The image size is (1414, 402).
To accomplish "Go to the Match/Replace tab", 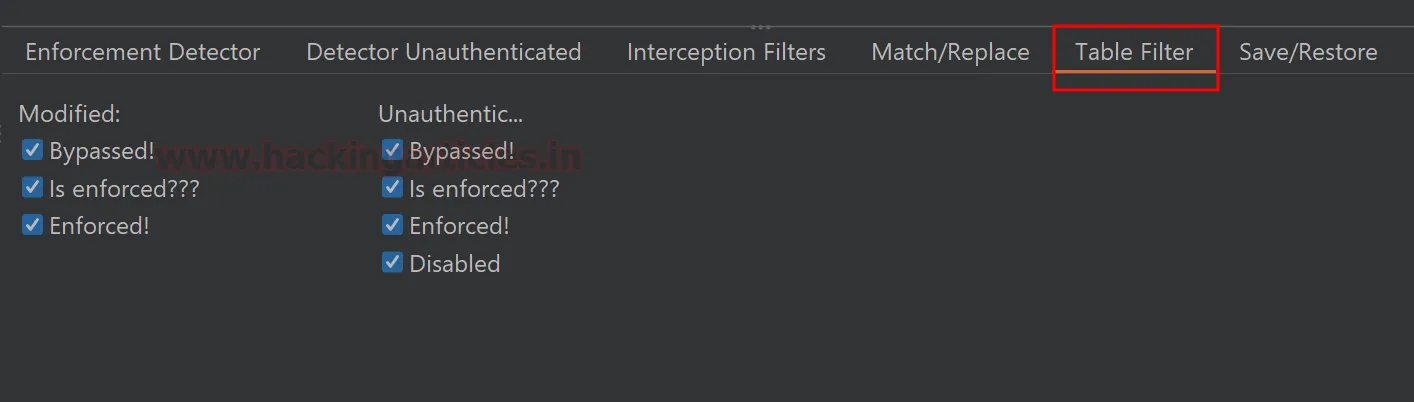I will click(x=950, y=52).
